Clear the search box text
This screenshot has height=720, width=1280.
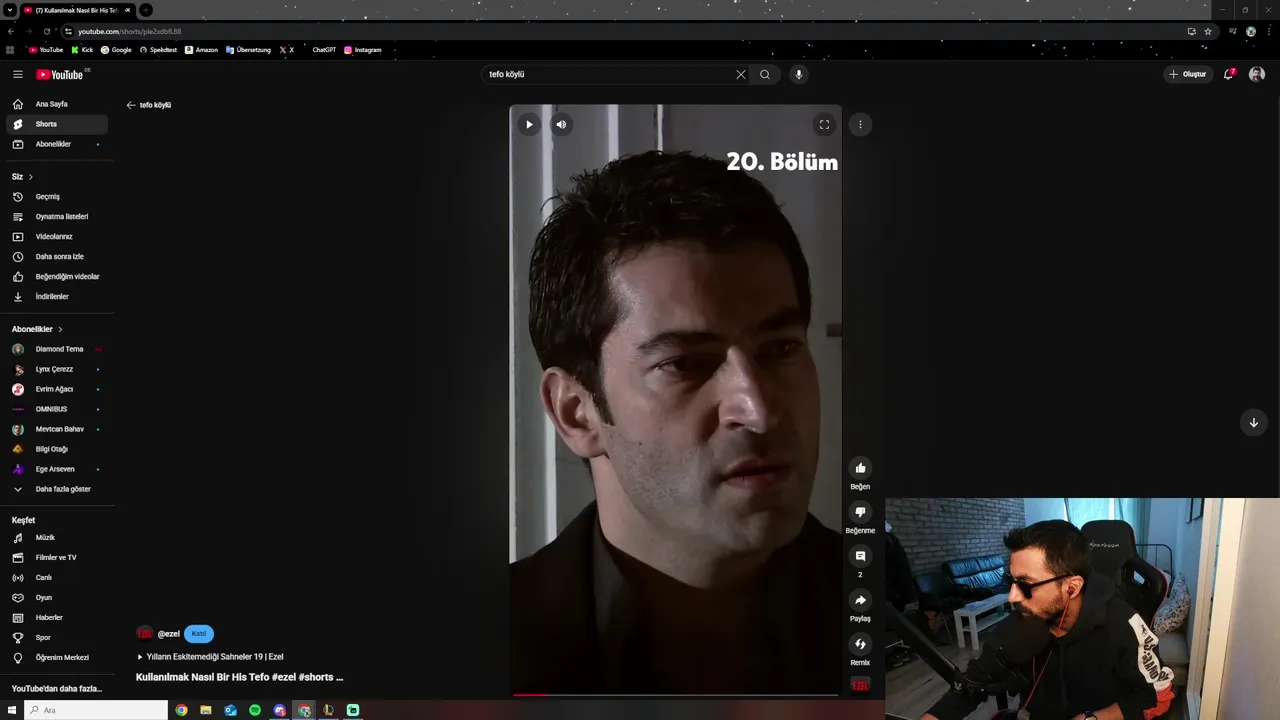741,74
